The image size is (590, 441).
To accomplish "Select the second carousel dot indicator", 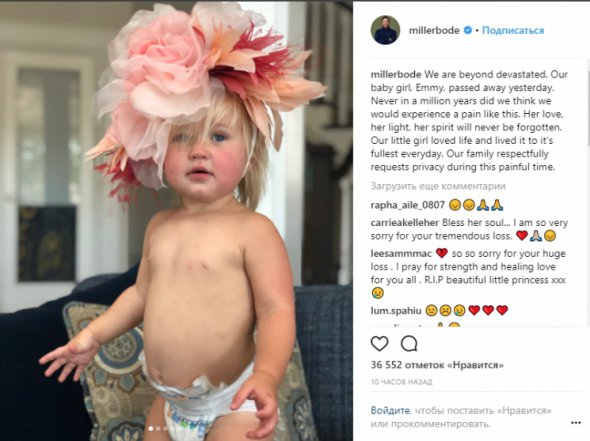I will [158, 428].
